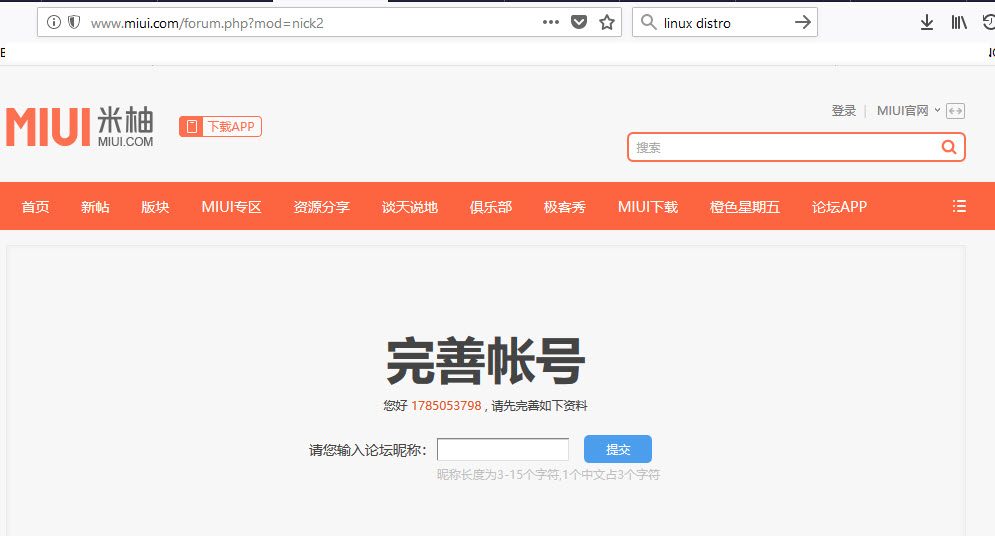Image resolution: width=995 pixels, height=536 pixels.
Task: Go to 首页 in navigation bar
Action: point(35,207)
